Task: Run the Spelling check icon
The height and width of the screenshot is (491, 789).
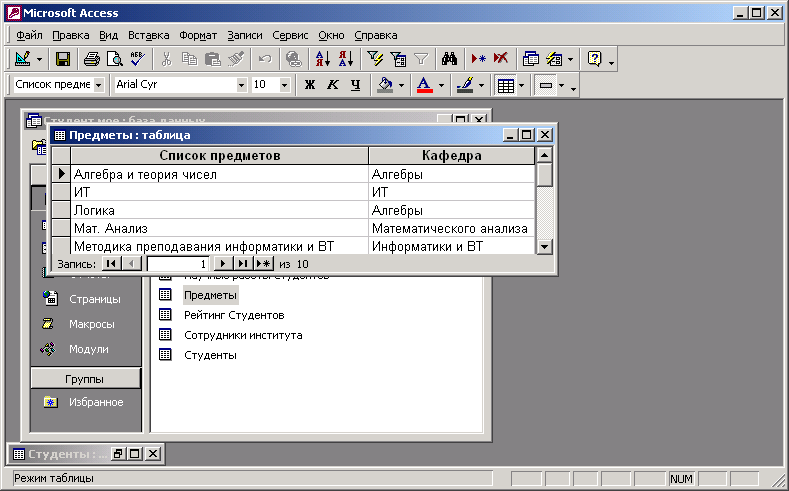Action: click(x=137, y=59)
